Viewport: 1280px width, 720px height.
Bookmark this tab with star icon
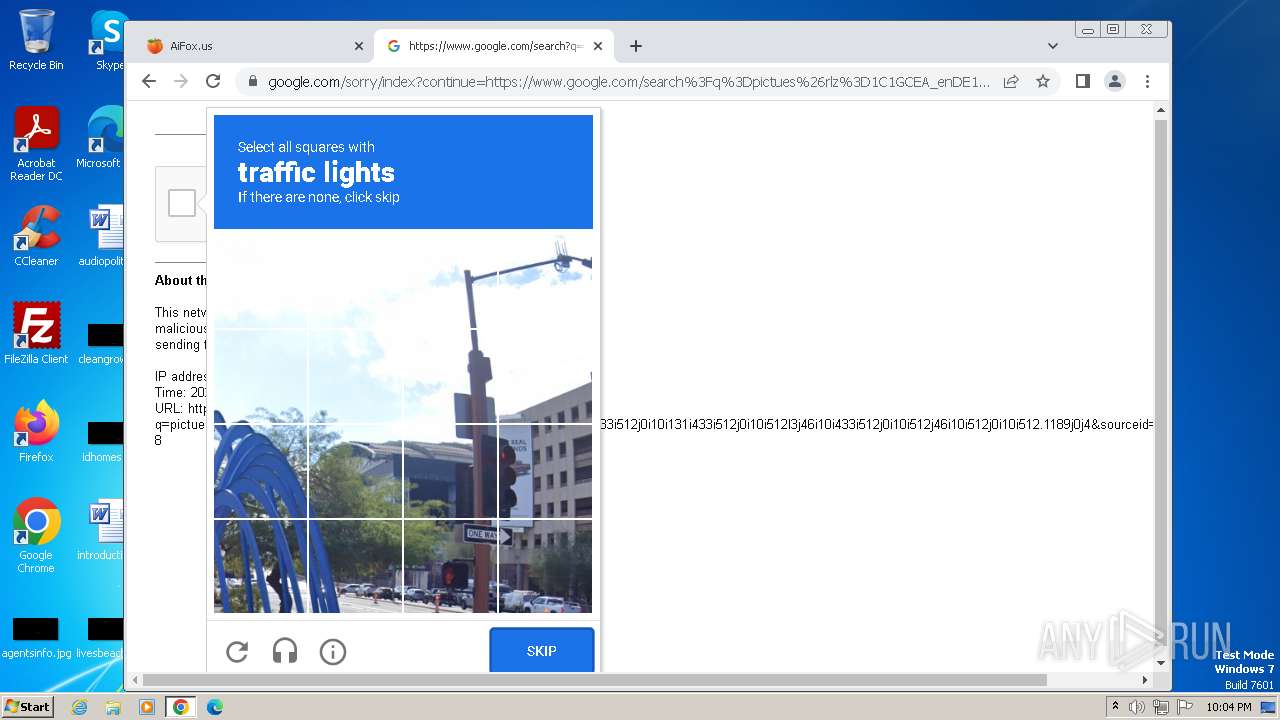click(1043, 81)
